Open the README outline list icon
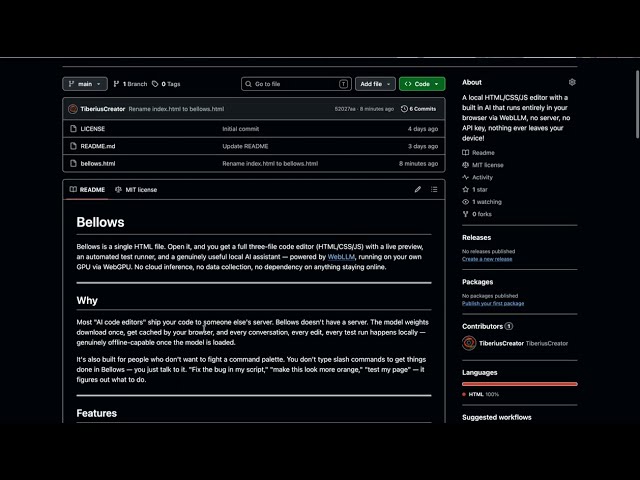This screenshot has height=480, width=640. click(x=434, y=189)
